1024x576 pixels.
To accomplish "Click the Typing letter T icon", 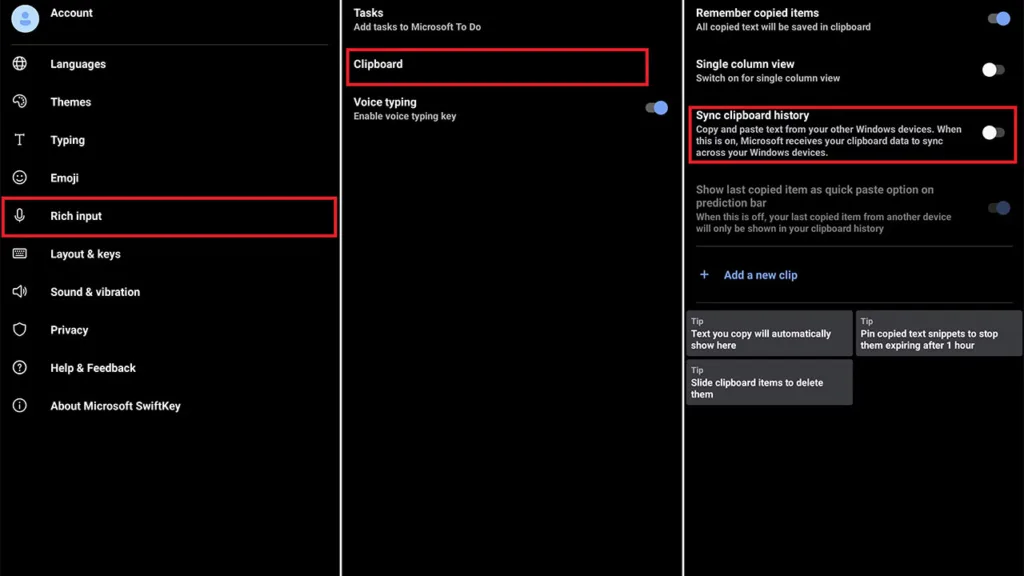I will [20, 139].
